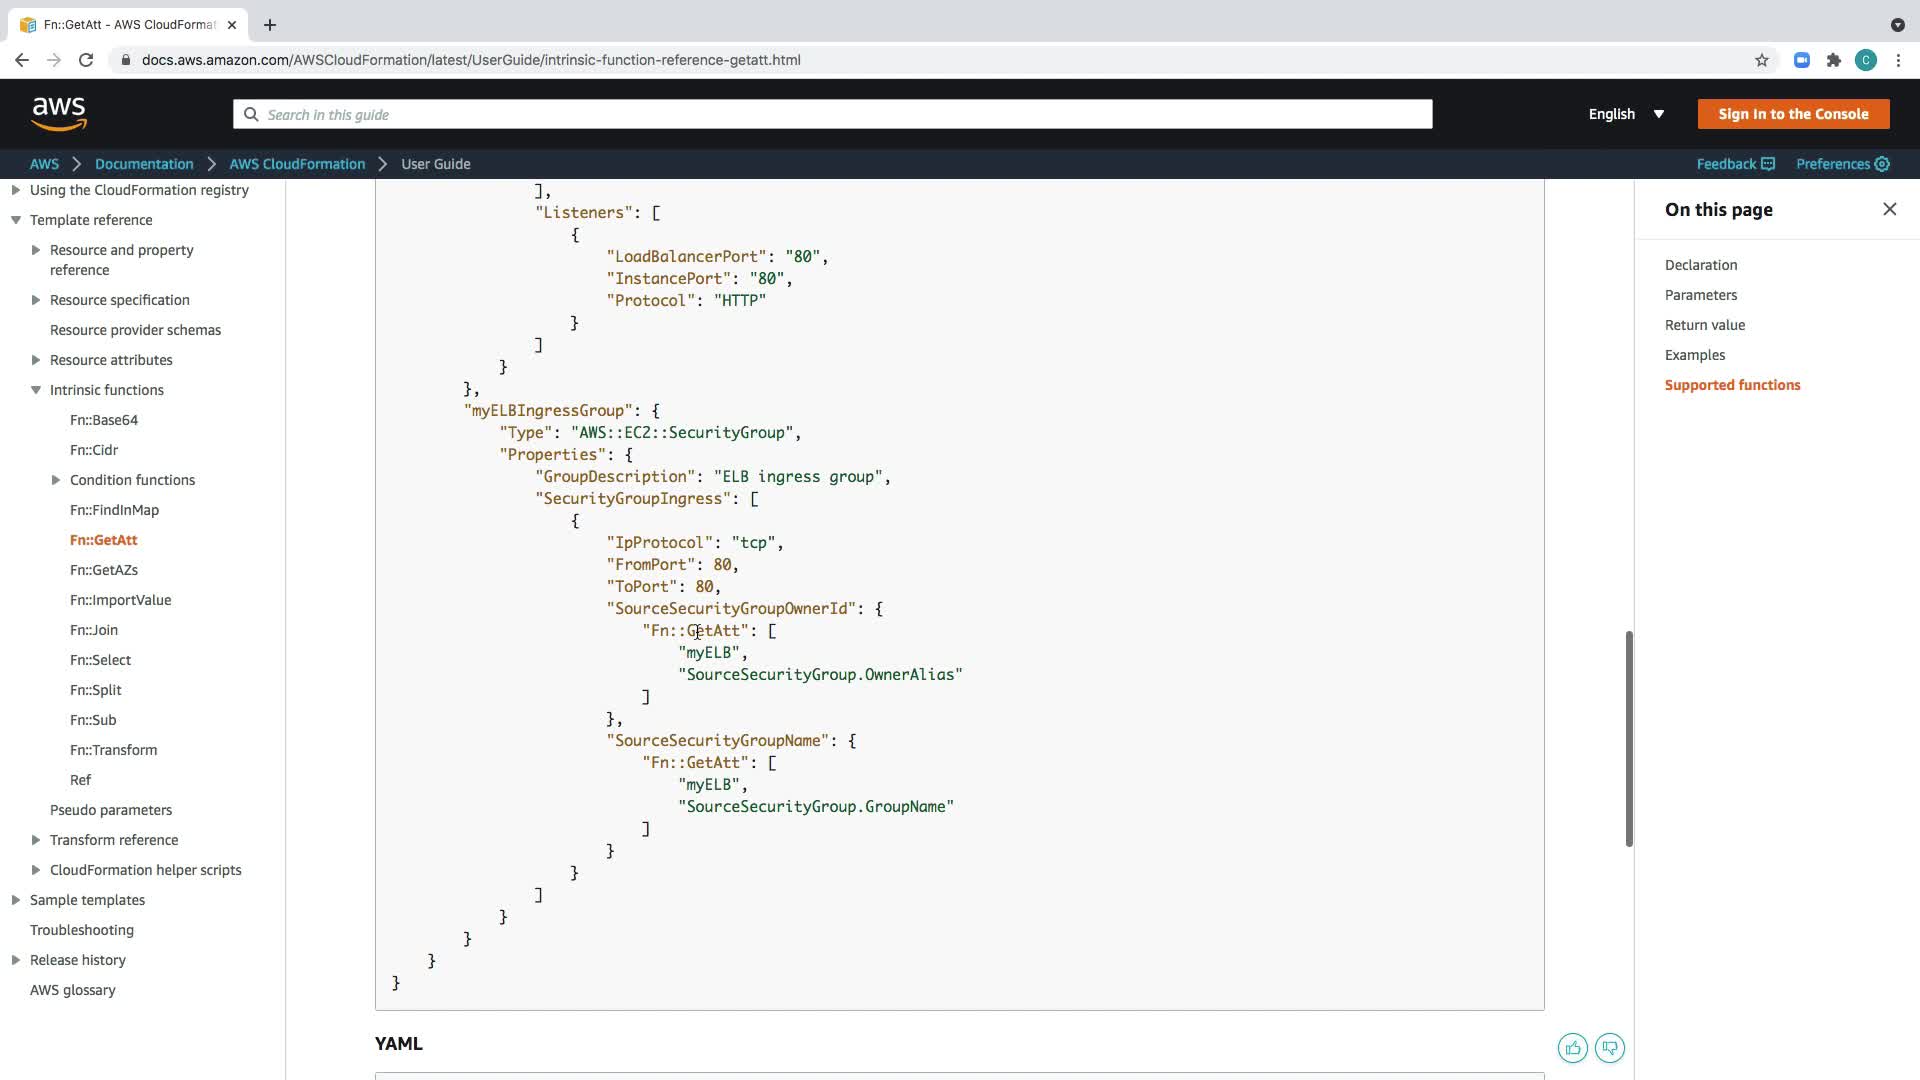Click the AWS logo icon

(59, 114)
